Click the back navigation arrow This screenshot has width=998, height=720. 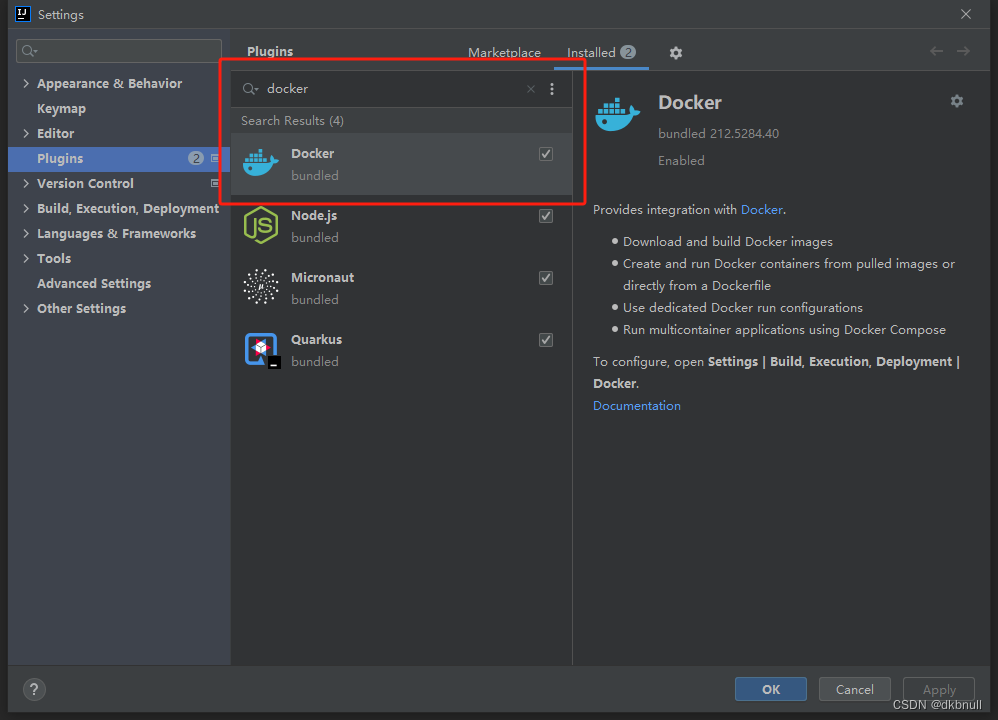pos(936,52)
